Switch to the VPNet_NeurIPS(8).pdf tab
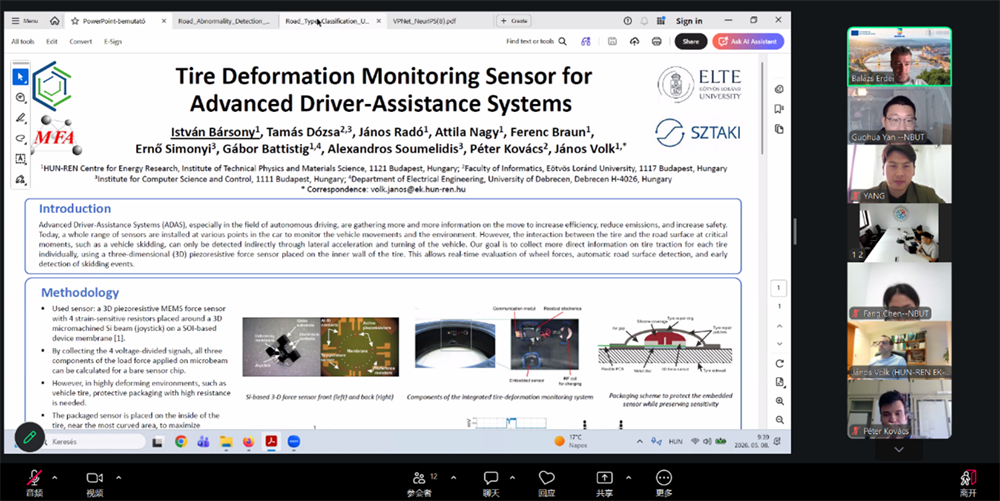1000x501 pixels. click(x=425, y=21)
